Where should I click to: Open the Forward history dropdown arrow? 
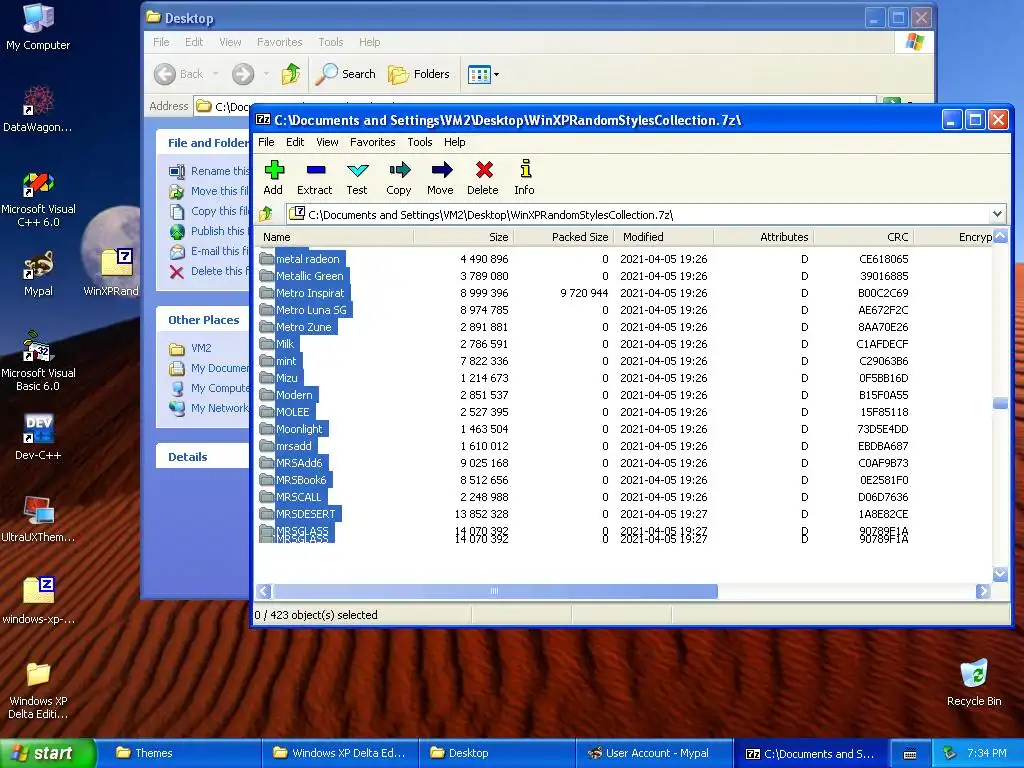[x=266, y=74]
